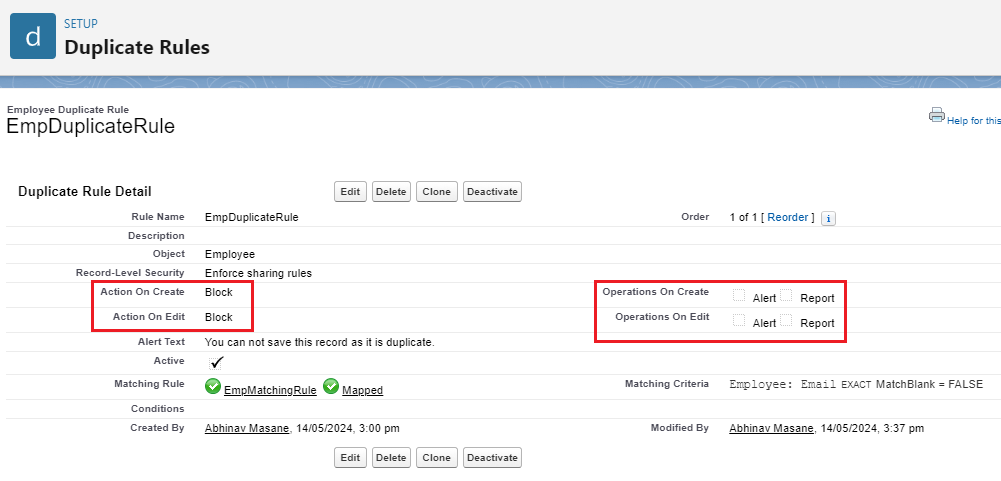The width and height of the screenshot is (1001, 481).
Task: Click the top Edit button
Action: [350, 192]
